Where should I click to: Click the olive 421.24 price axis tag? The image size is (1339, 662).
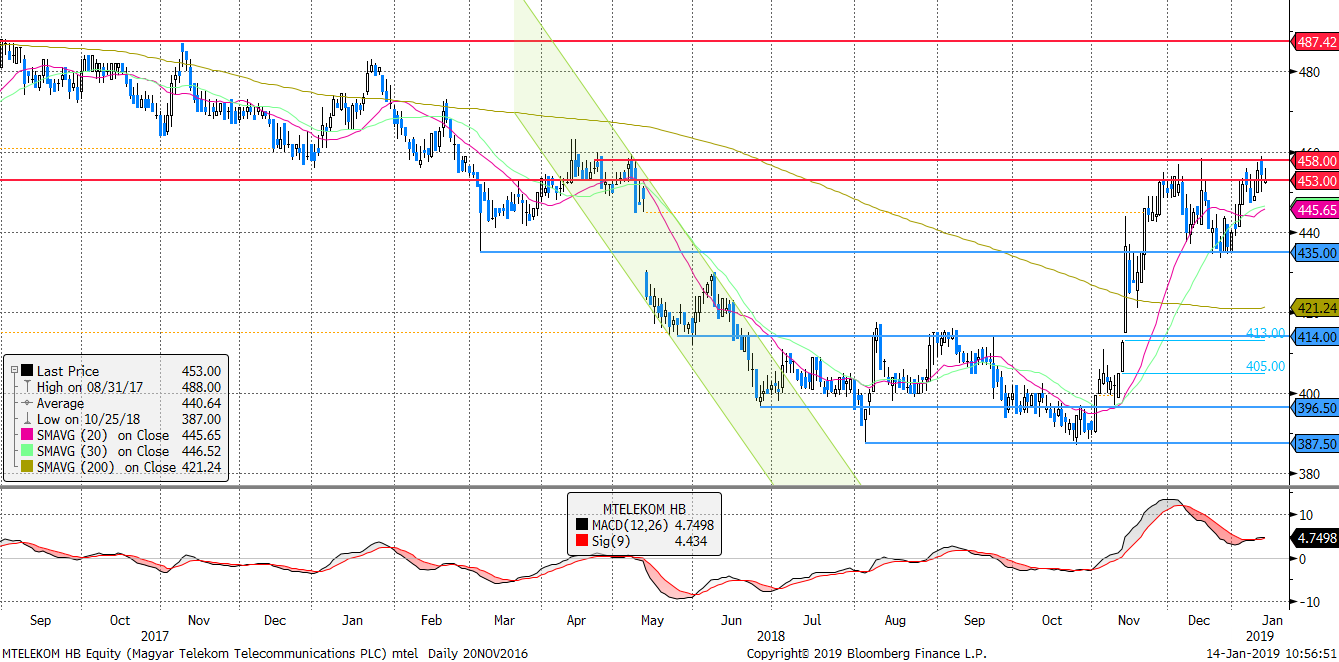click(1315, 308)
